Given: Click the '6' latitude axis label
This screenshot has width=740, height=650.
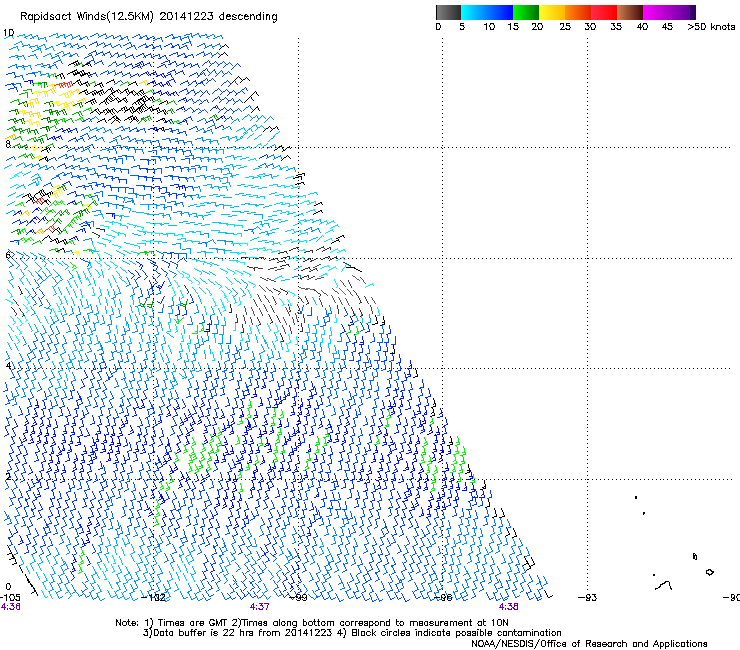Looking at the screenshot, I should 8,255.
